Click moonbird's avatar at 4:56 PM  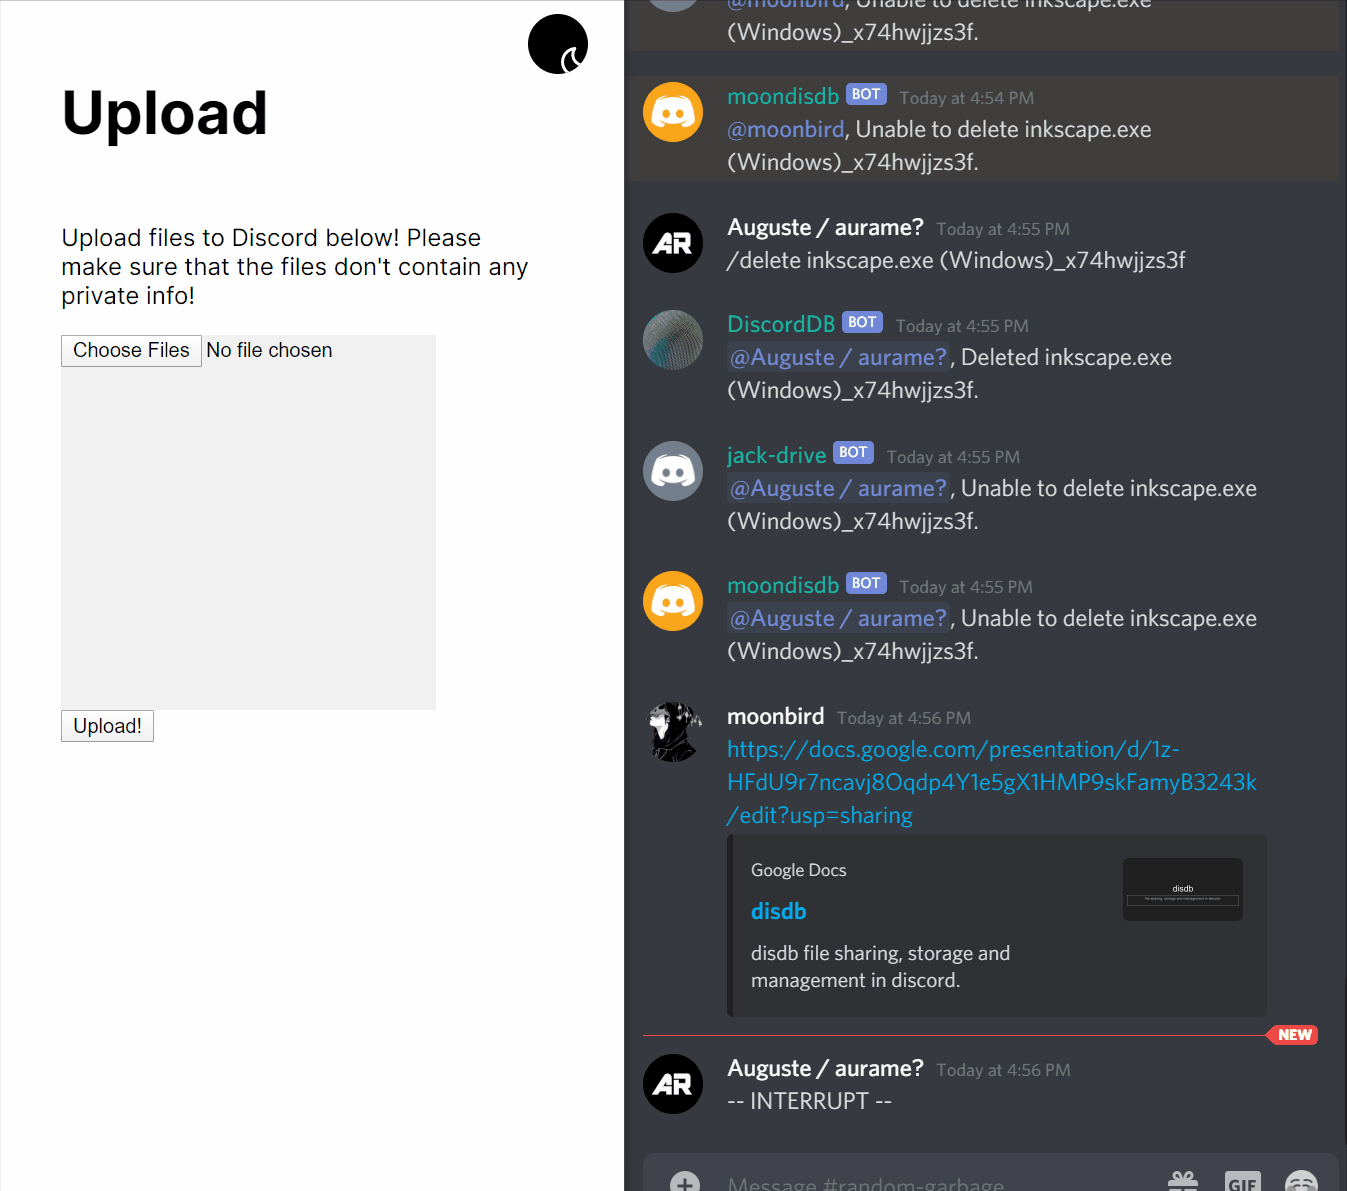click(673, 732)
